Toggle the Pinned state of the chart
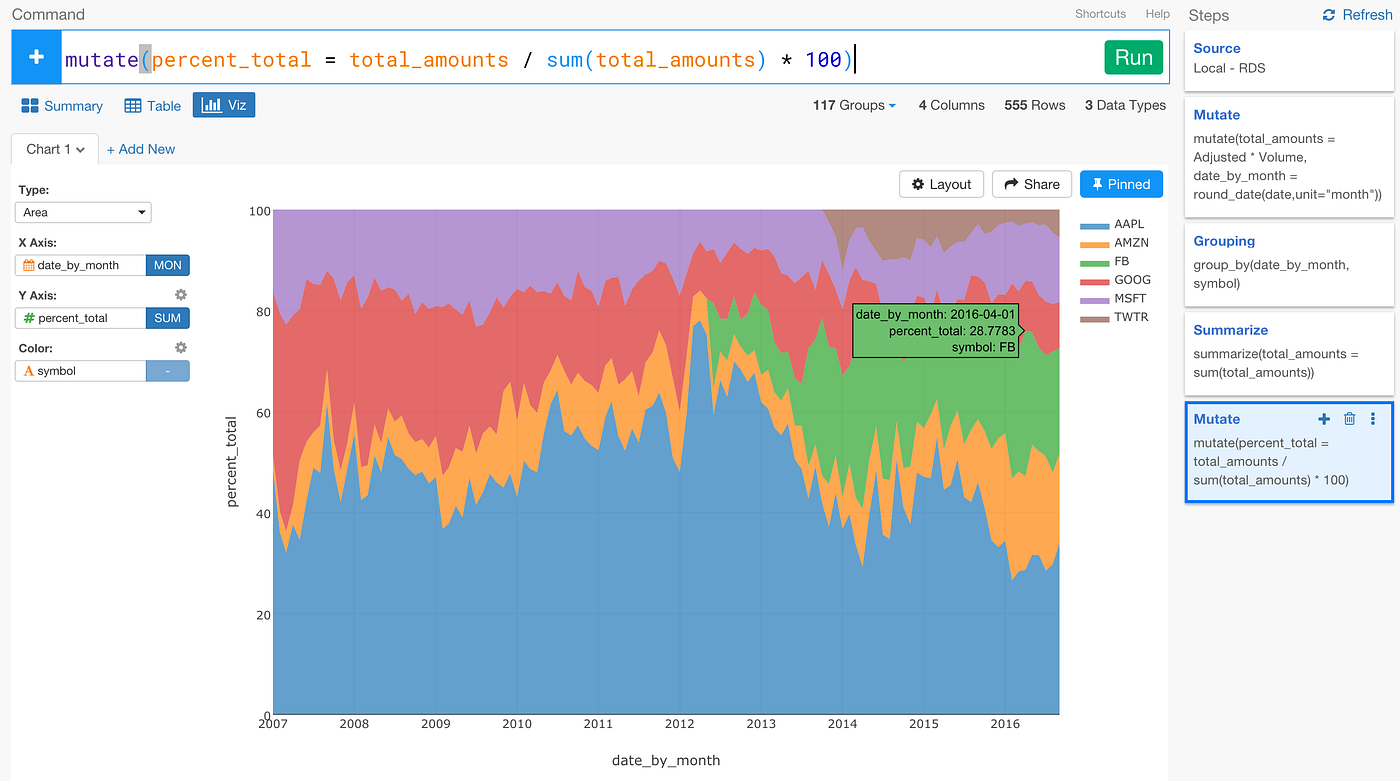1400x781 pixels. [1120, 184]
